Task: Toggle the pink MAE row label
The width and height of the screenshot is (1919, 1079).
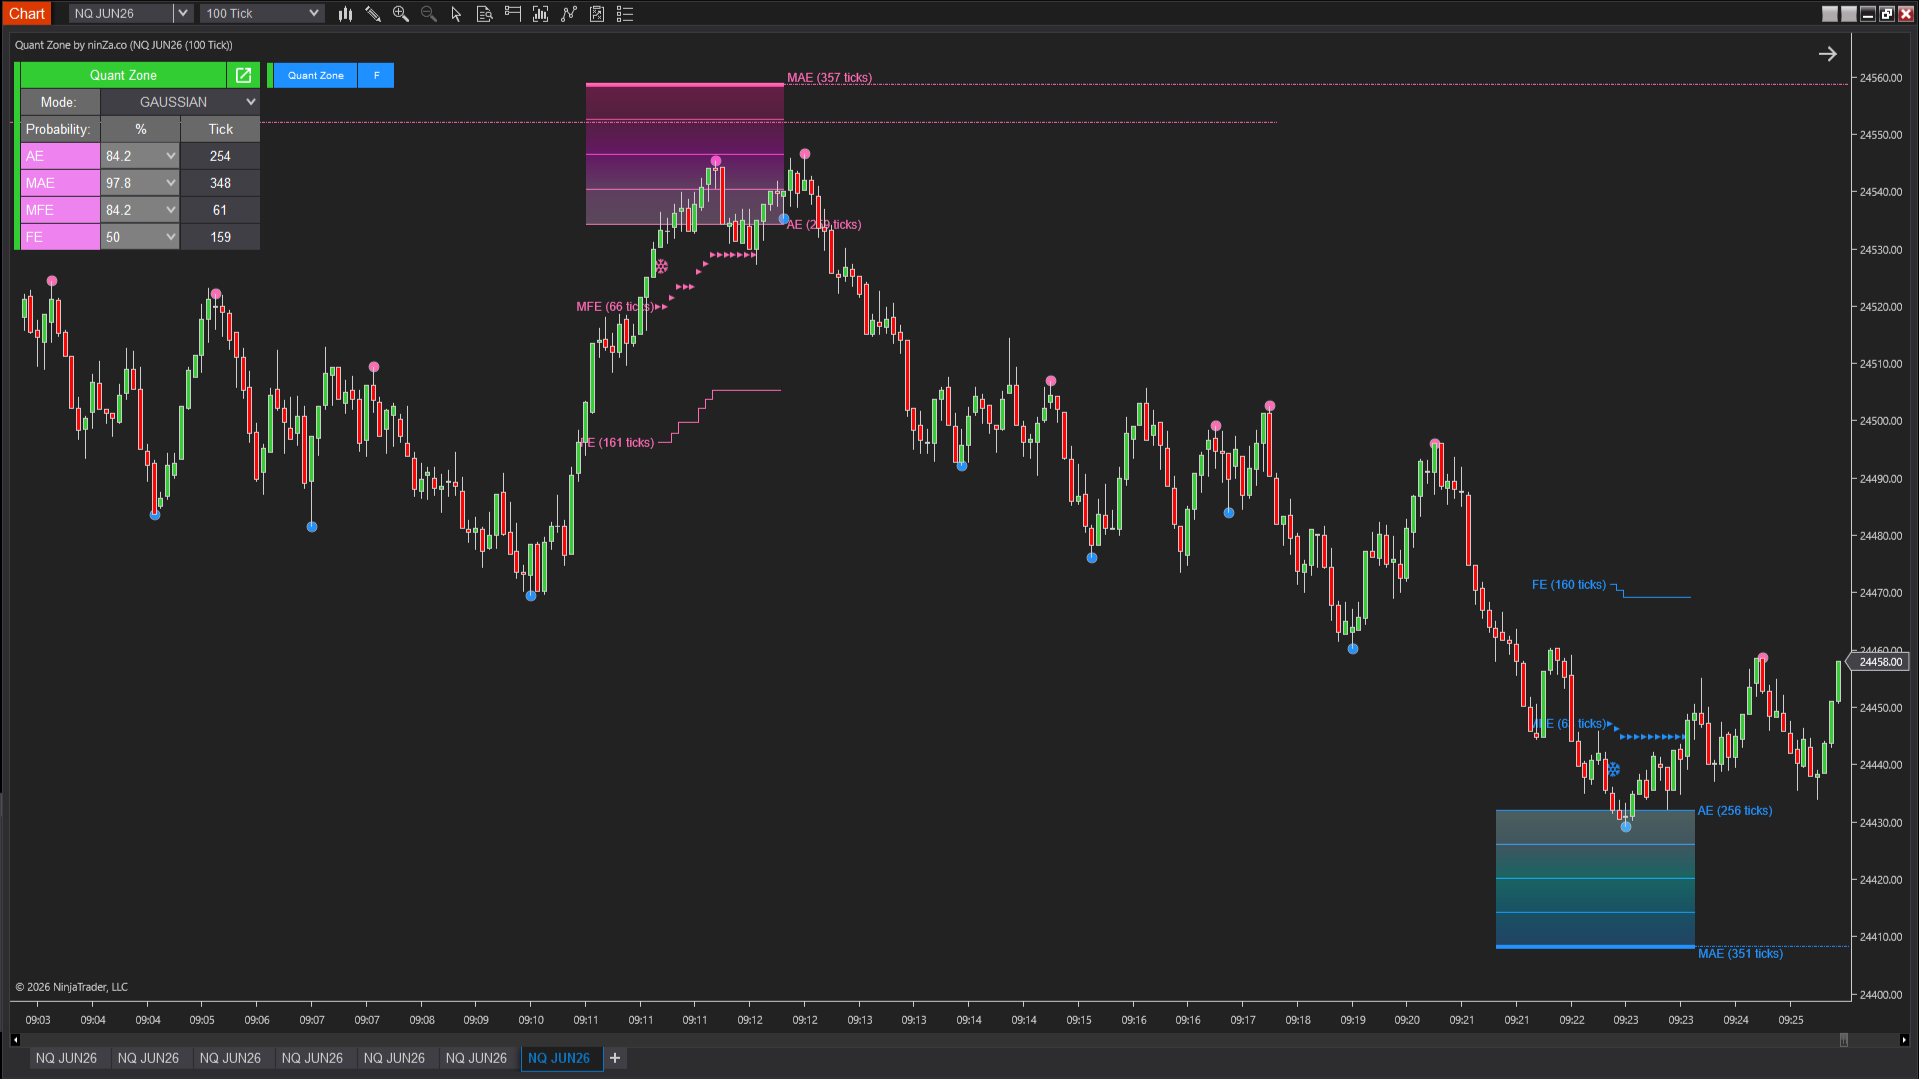Action: tap(60, 183)
